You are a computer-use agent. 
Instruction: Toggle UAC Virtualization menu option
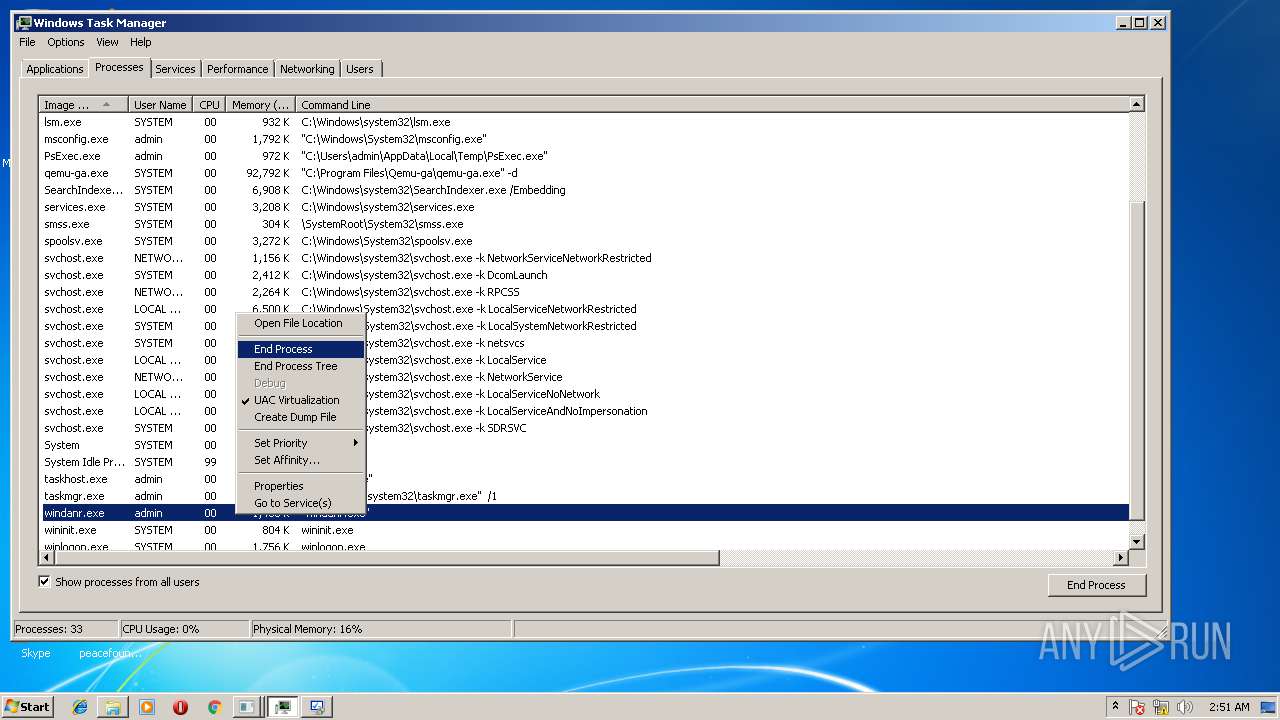tap(300, 400)
